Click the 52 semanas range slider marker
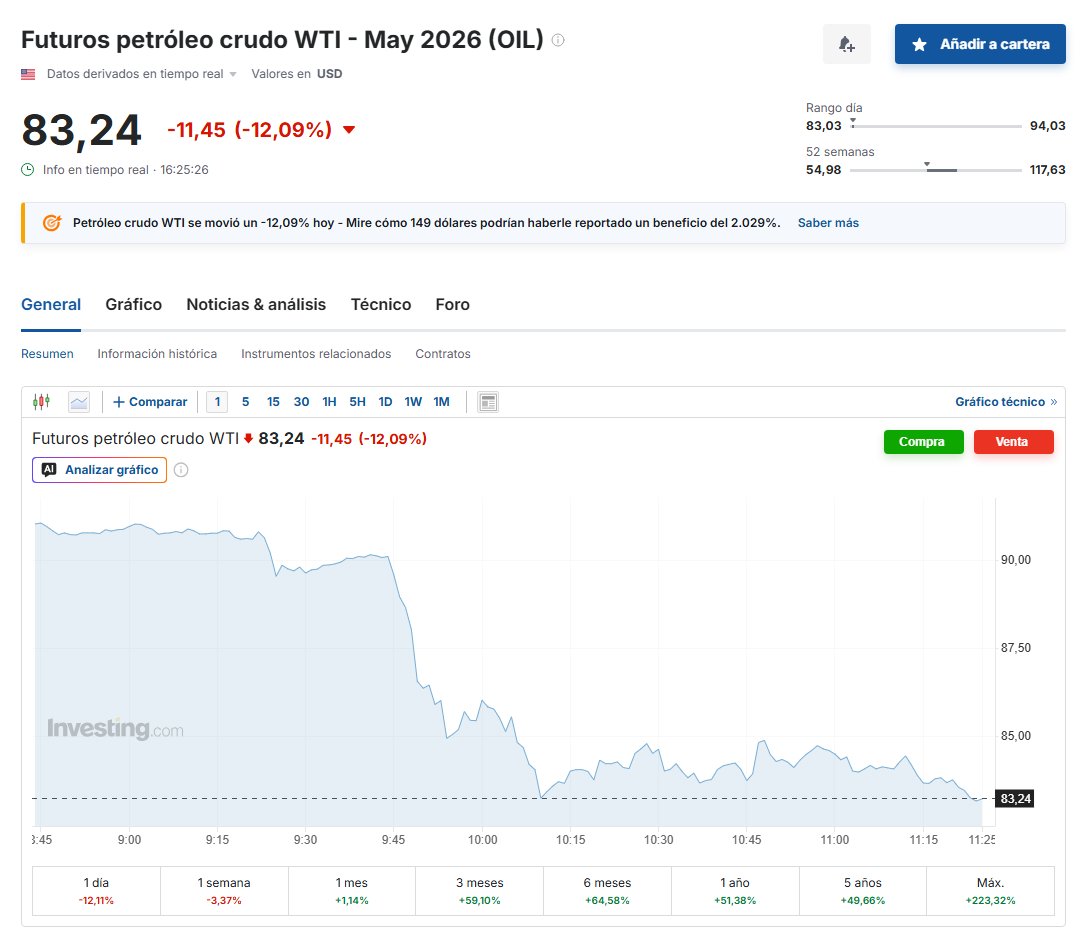This screenshot has width=1088, height=928. point(927,165)
